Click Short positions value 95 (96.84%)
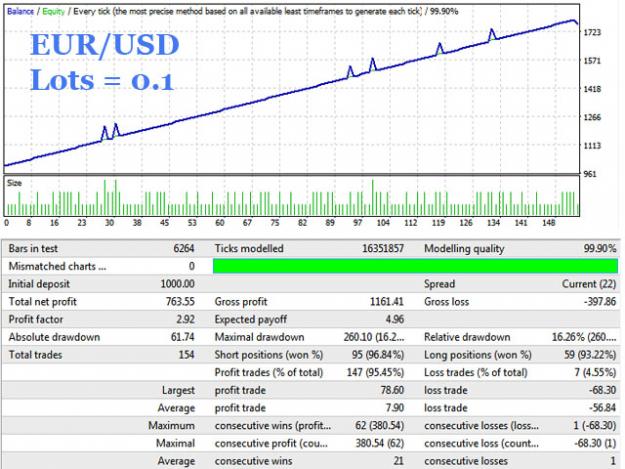The image size is (625, 469). 378,355
